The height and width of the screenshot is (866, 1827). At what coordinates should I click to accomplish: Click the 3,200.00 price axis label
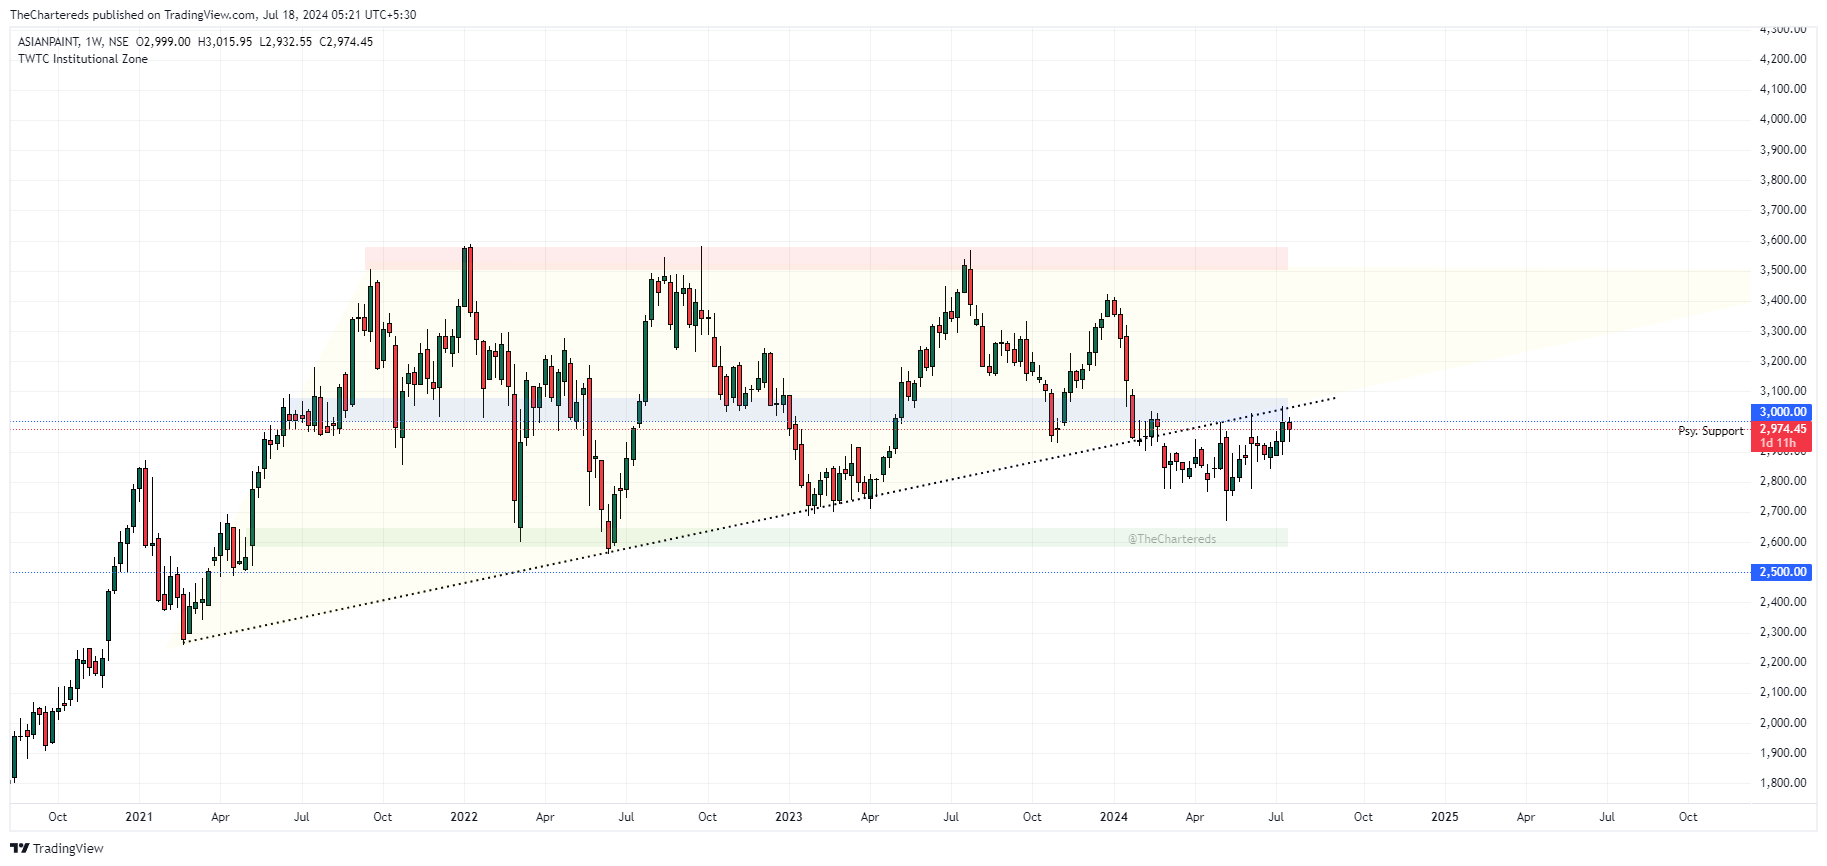pyautogui.click(x=1783, y=361)
